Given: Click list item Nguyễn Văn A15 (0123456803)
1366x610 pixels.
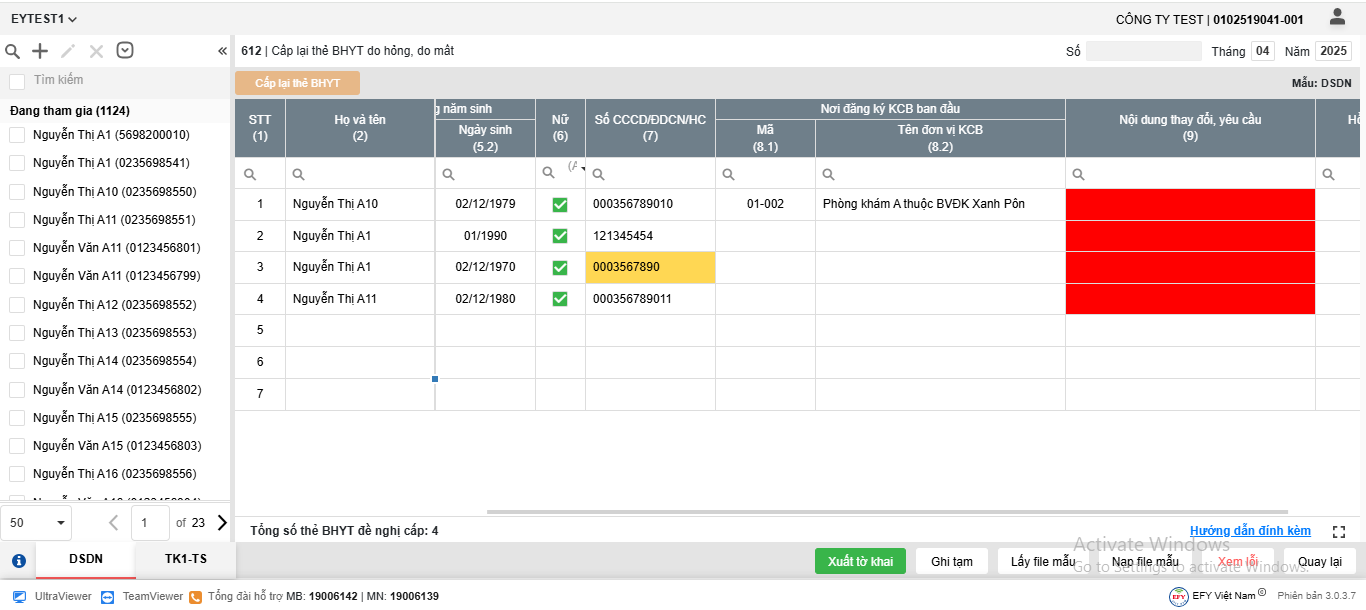Looking at the screenshot, I should point(117,446).
